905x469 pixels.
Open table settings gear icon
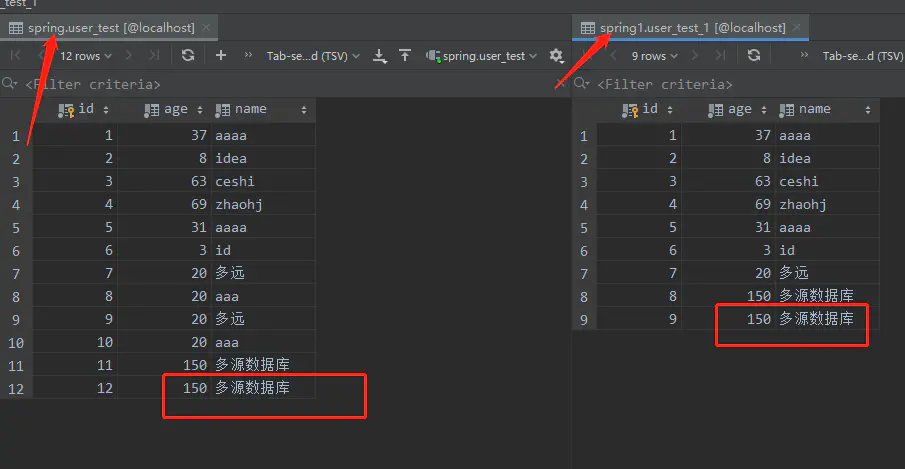tap(556, 55)
